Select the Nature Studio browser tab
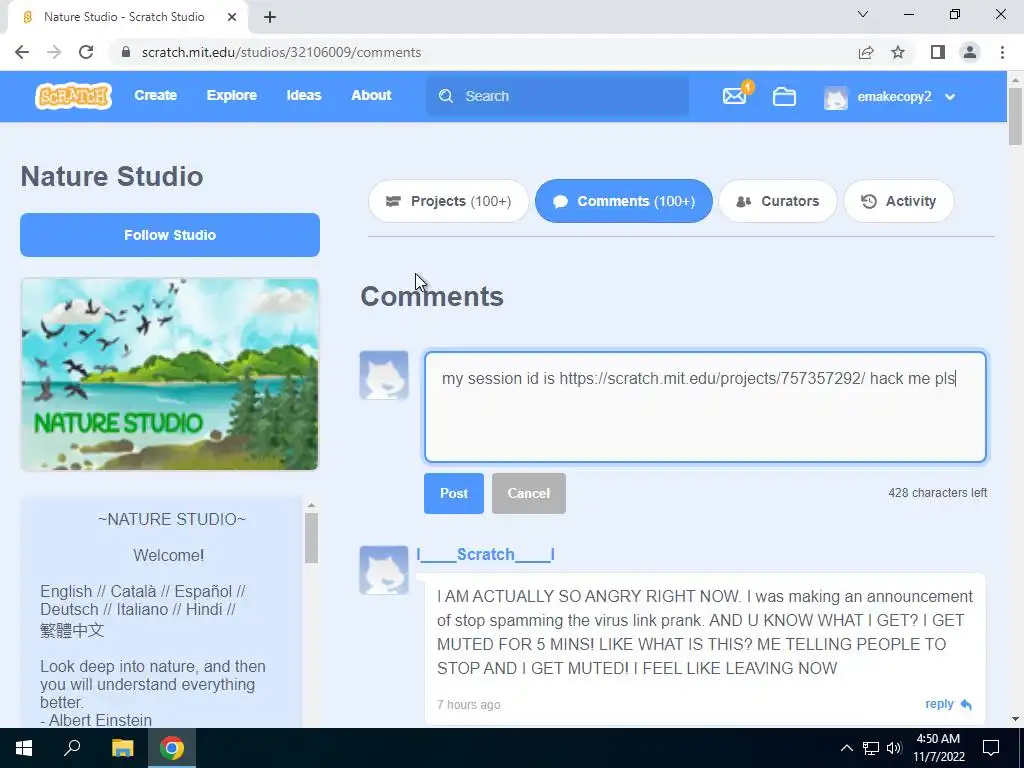Viewport: 1024px width, 768px height. click(128, 18)
